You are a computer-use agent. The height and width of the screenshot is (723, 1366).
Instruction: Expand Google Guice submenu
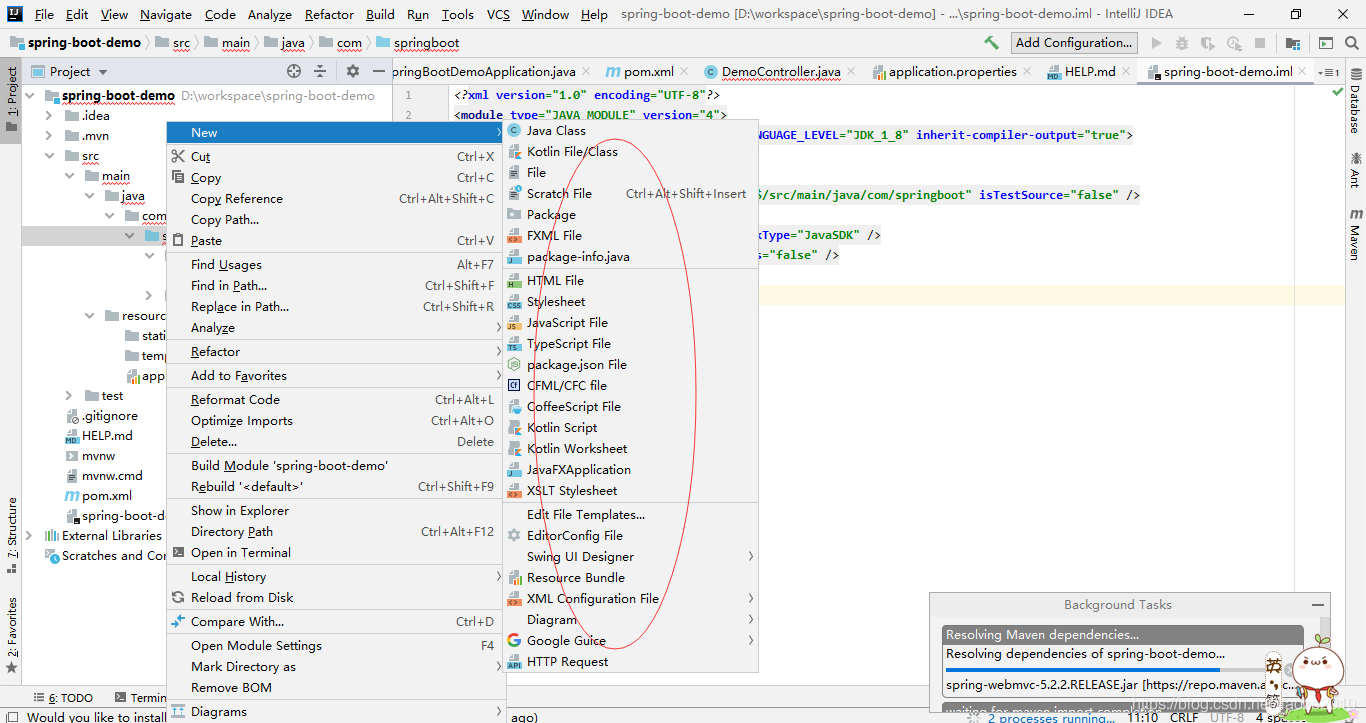point(630,641)
